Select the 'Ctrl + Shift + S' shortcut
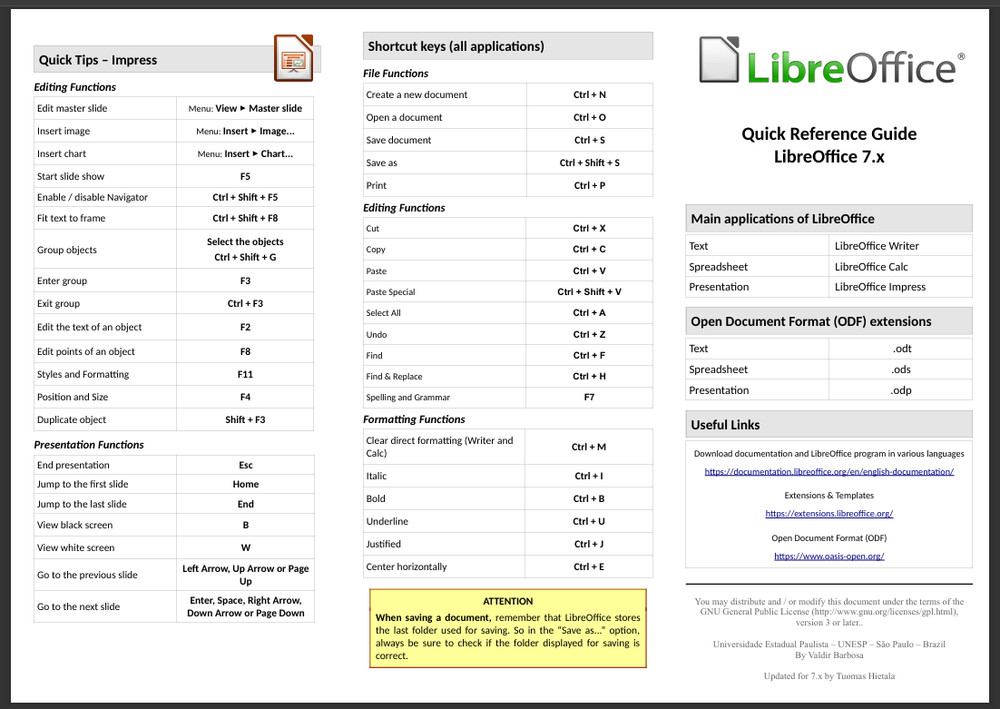Screen dimensions: 1000x709 [589, 163]
